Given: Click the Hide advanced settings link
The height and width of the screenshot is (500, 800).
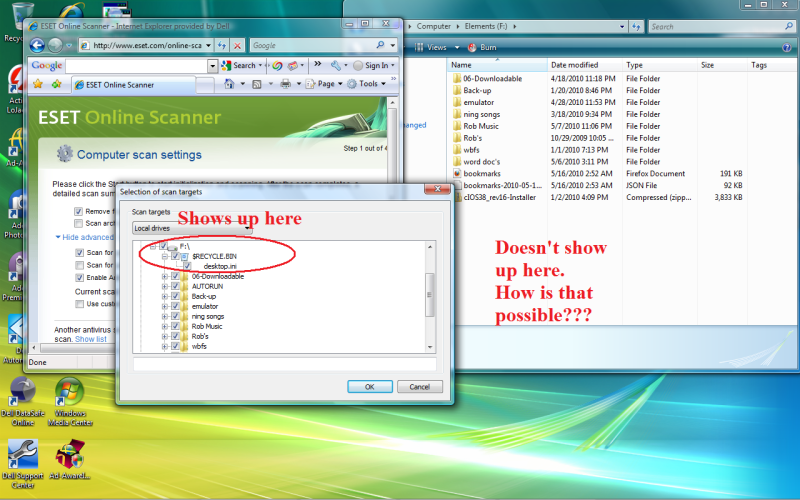Looking at the screenshot, I should click(85, 237).
